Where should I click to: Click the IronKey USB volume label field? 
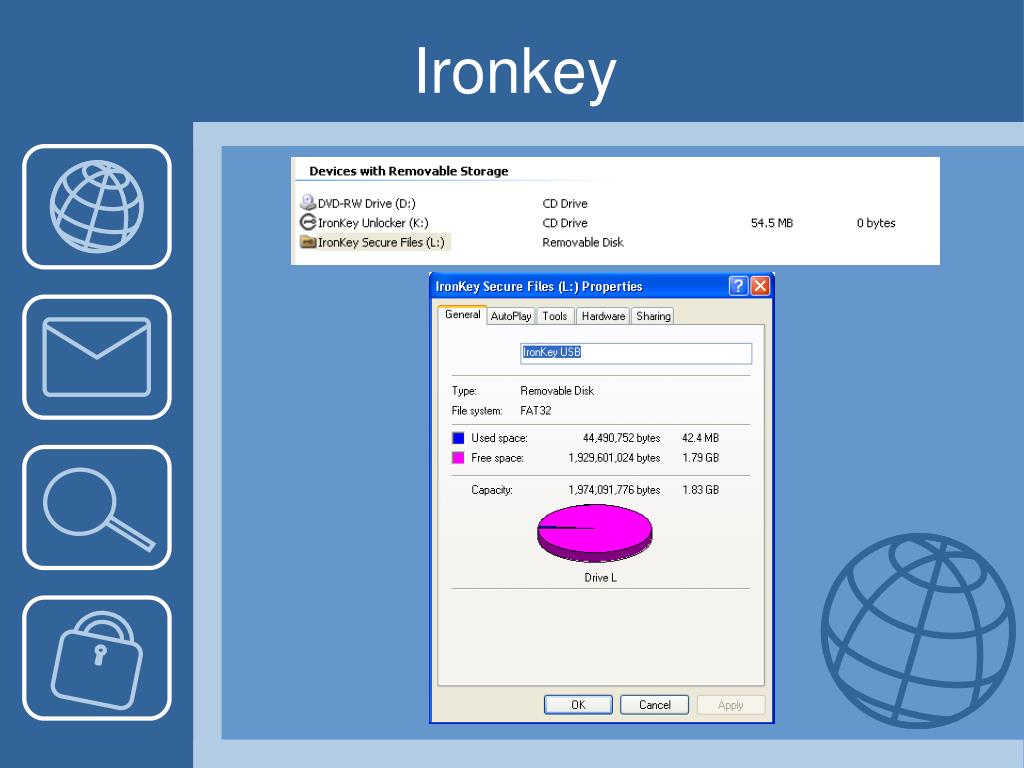tap(636, 353)
